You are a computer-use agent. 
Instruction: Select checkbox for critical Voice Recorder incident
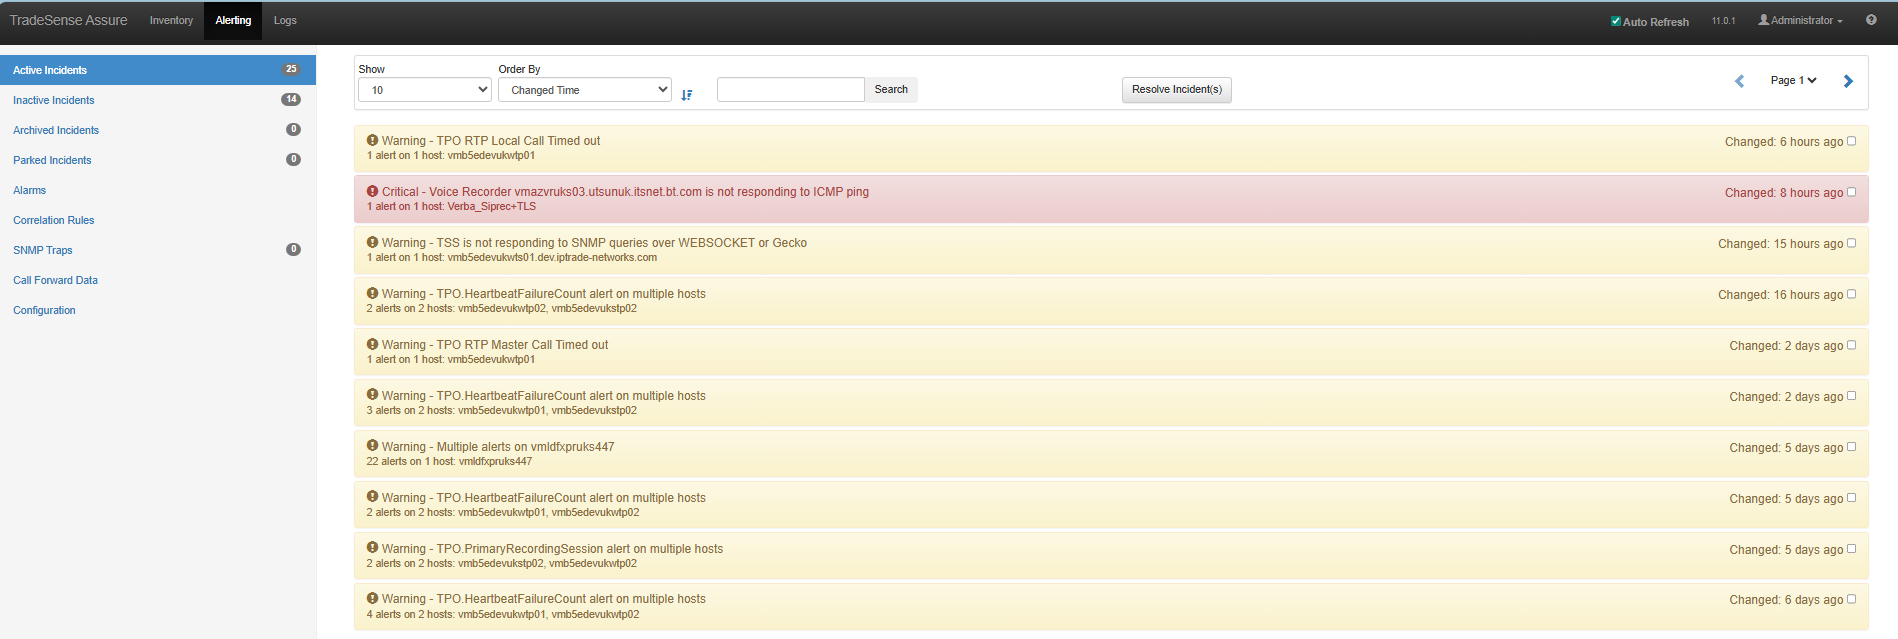point(1851,192)
